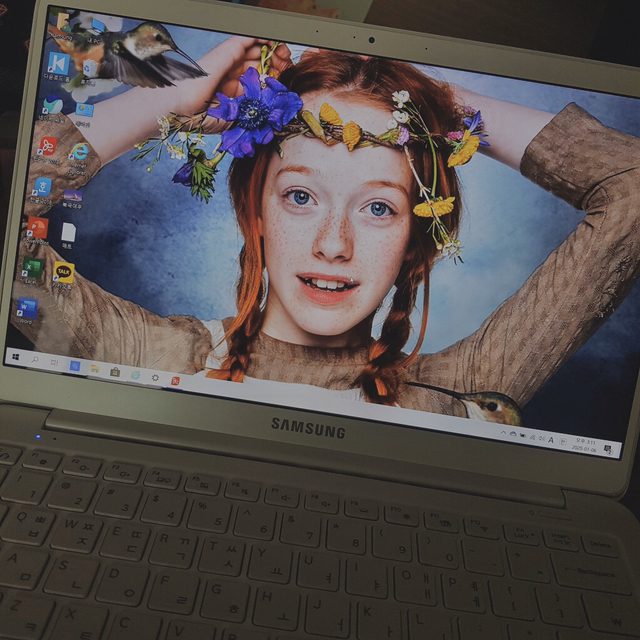Launch the Word desktop shortcut
The image size is (640, 640).
coord(27,310)
